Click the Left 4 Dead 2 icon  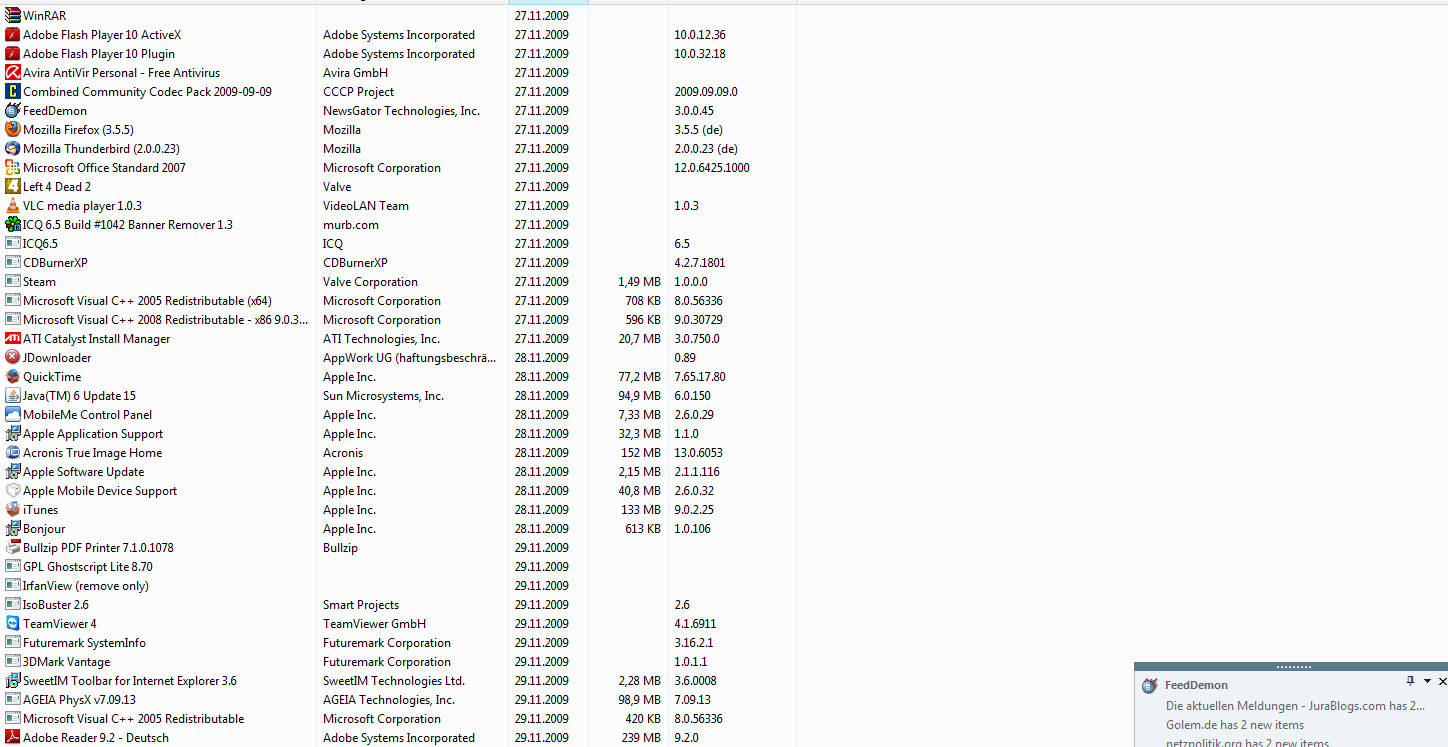tap(12, 187)
